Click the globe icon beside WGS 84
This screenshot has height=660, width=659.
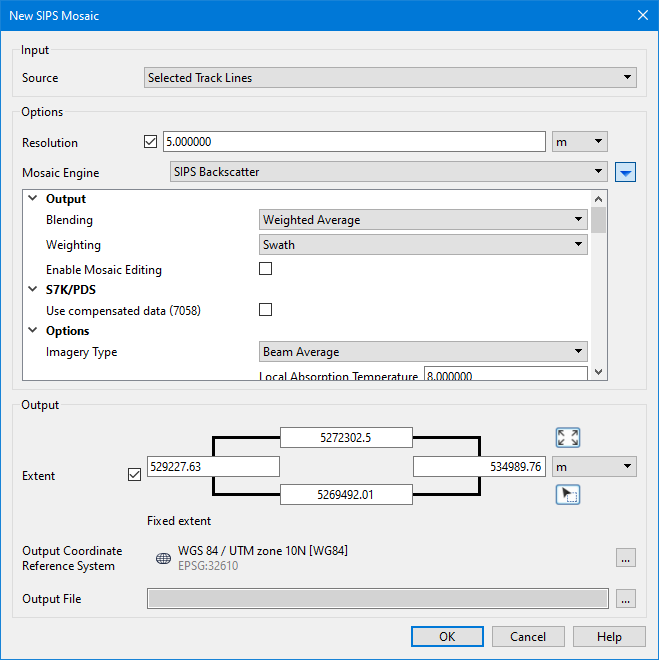click(163, 559)
